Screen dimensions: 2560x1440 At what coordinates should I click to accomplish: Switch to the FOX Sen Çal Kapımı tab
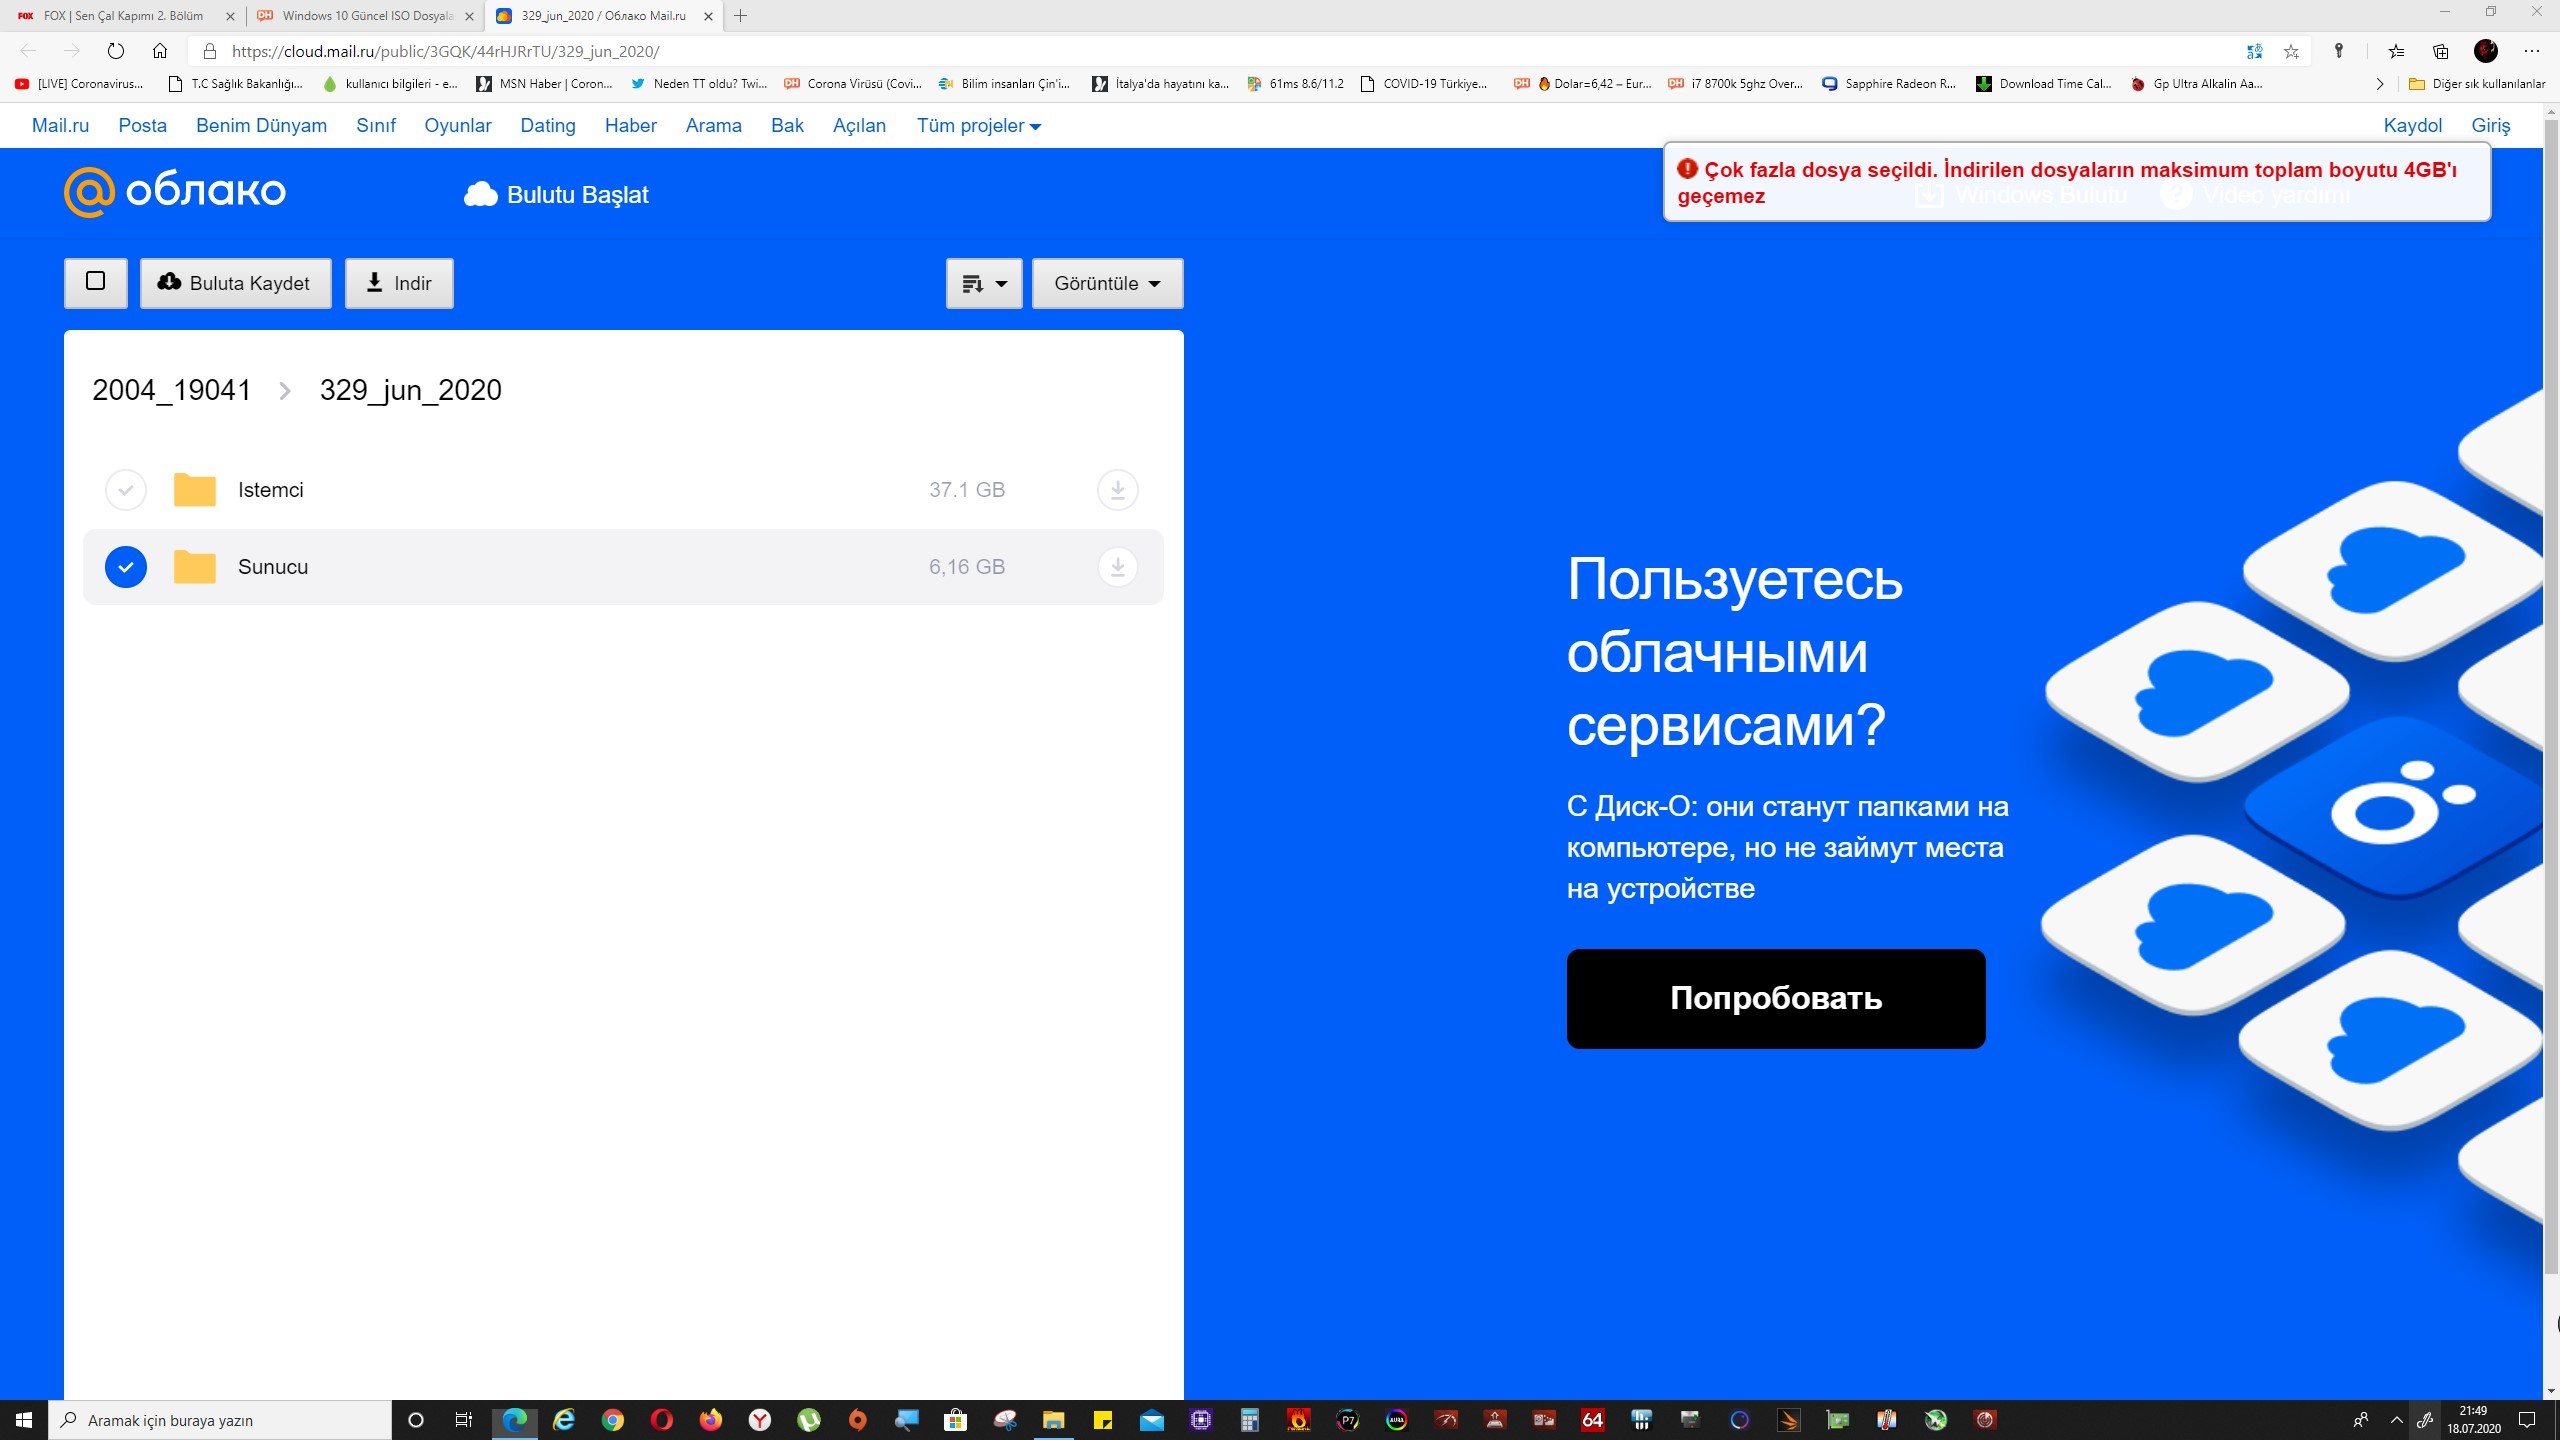122,16
